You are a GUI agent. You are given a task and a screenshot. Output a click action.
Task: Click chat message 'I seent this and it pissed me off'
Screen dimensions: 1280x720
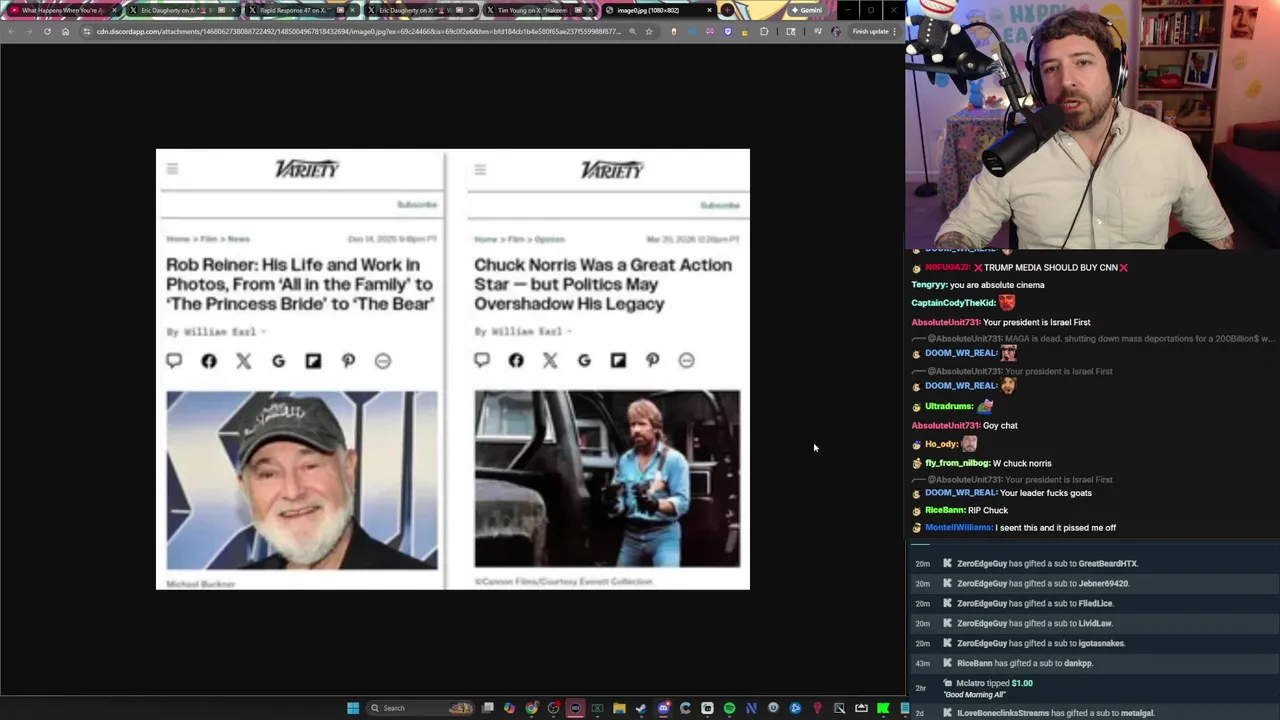(x=1055, y=528)
